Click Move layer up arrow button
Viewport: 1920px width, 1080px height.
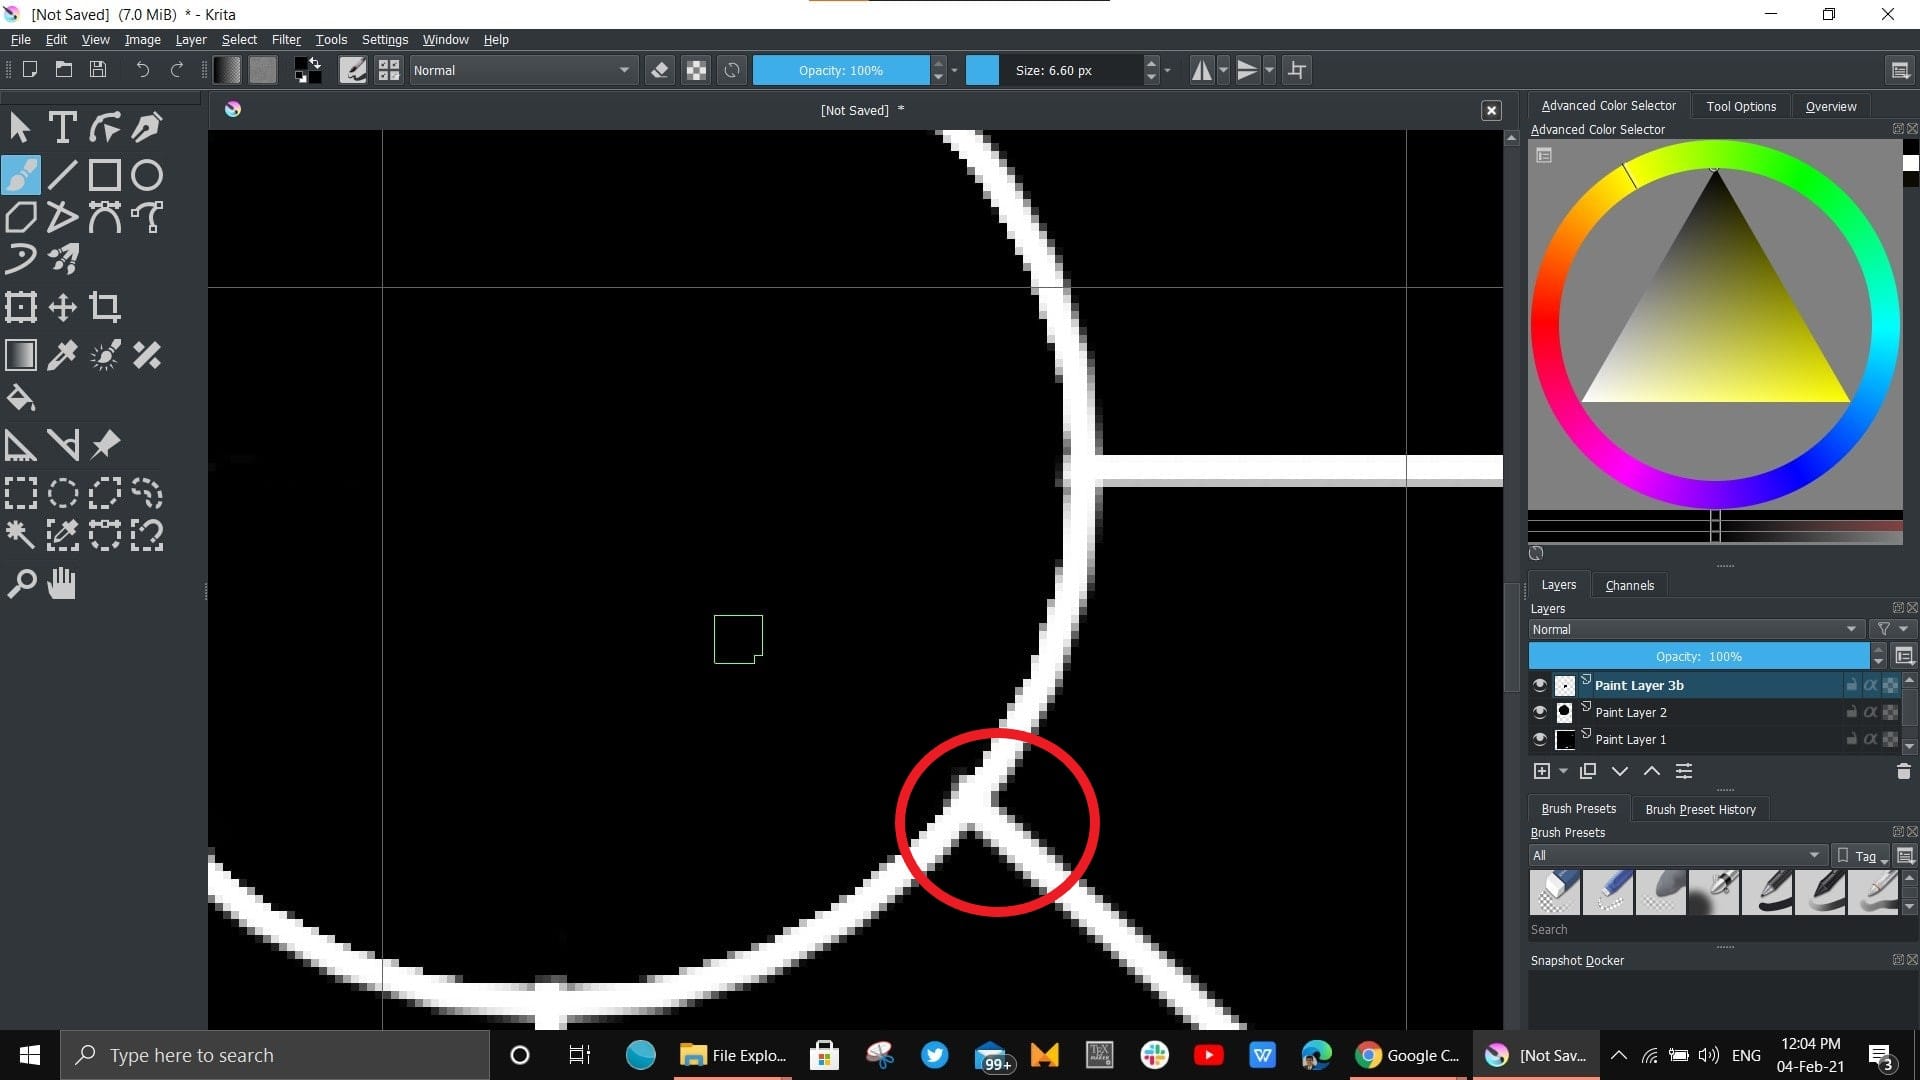click(x=1652, y=771)
